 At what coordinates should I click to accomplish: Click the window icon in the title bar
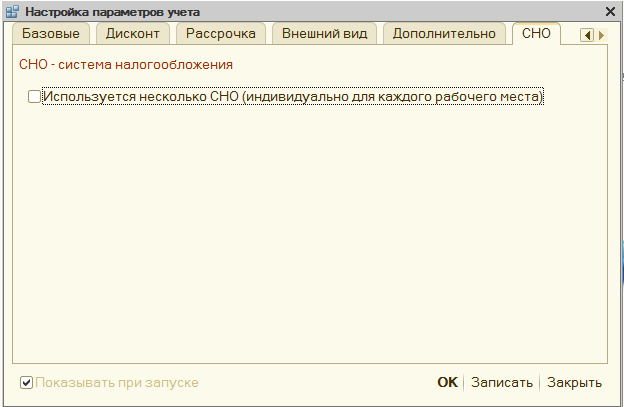click(12, 12)
